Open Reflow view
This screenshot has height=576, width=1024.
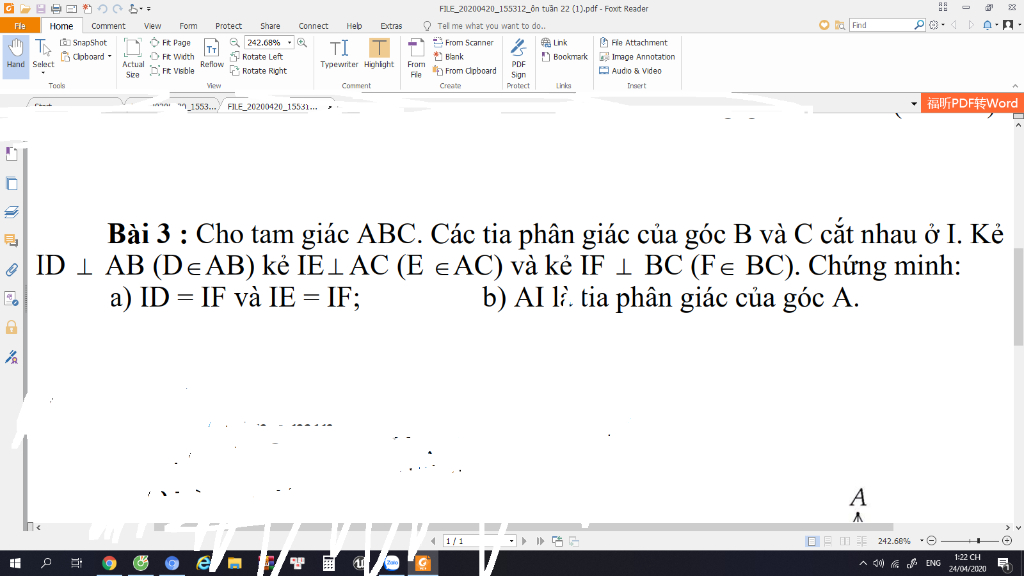(212, 54)
